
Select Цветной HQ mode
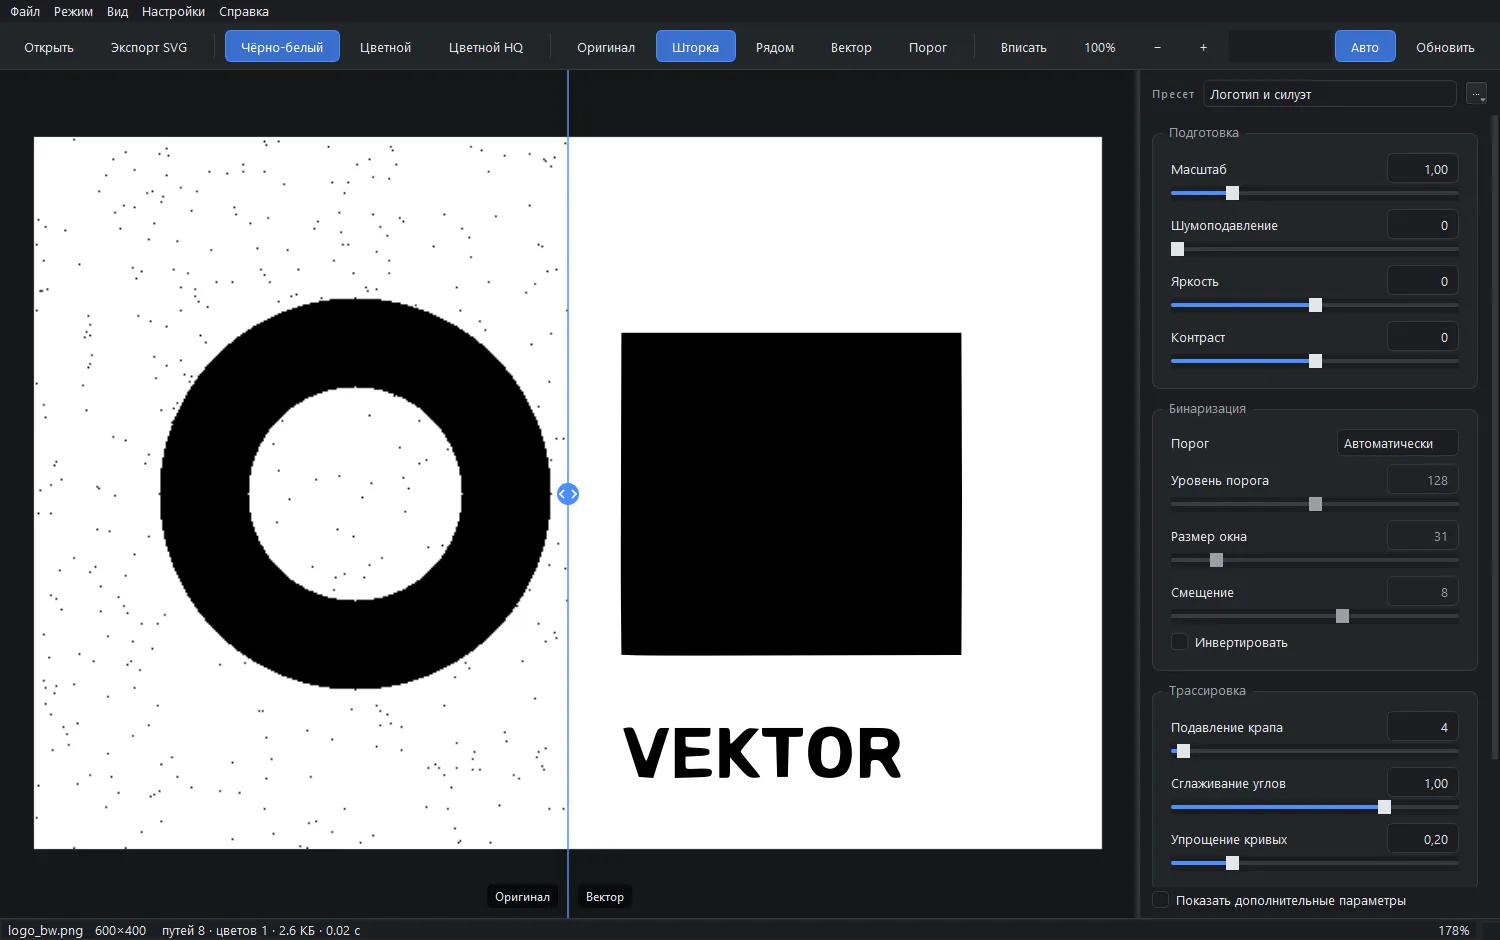pyautogui.click(x=486, y=47)
